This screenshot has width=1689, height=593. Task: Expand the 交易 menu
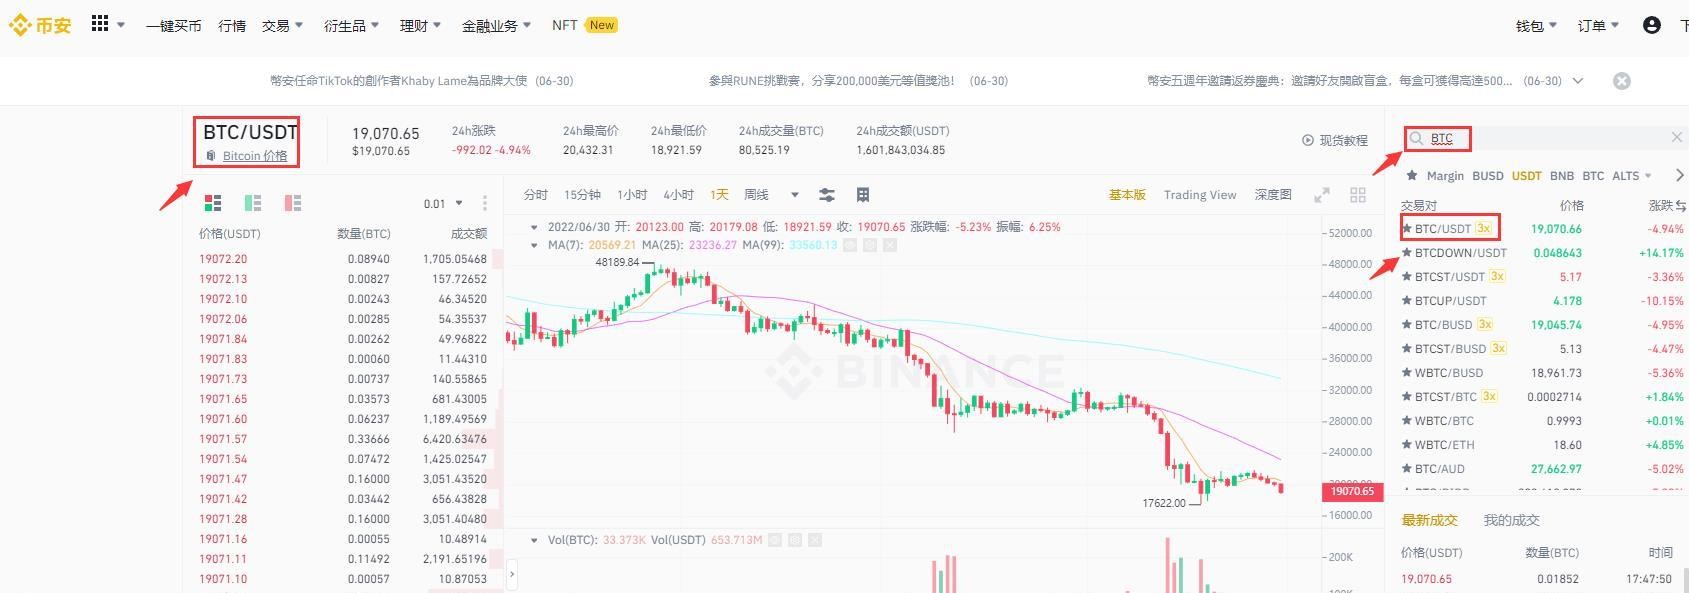[282, 26]
